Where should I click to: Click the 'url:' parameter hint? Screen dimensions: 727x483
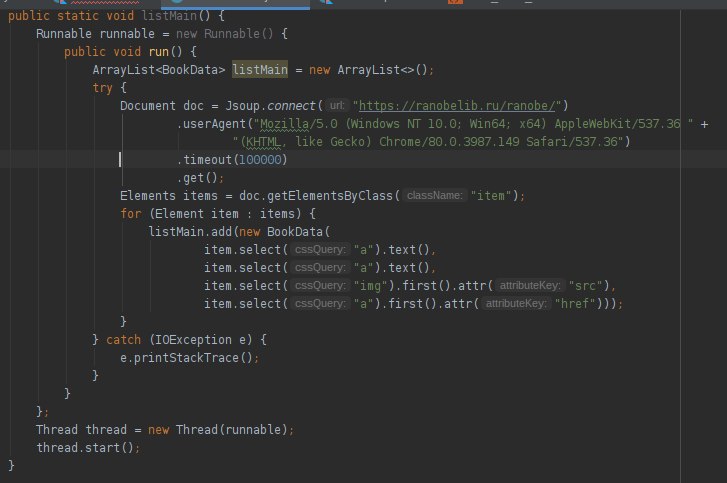point(337,106)
